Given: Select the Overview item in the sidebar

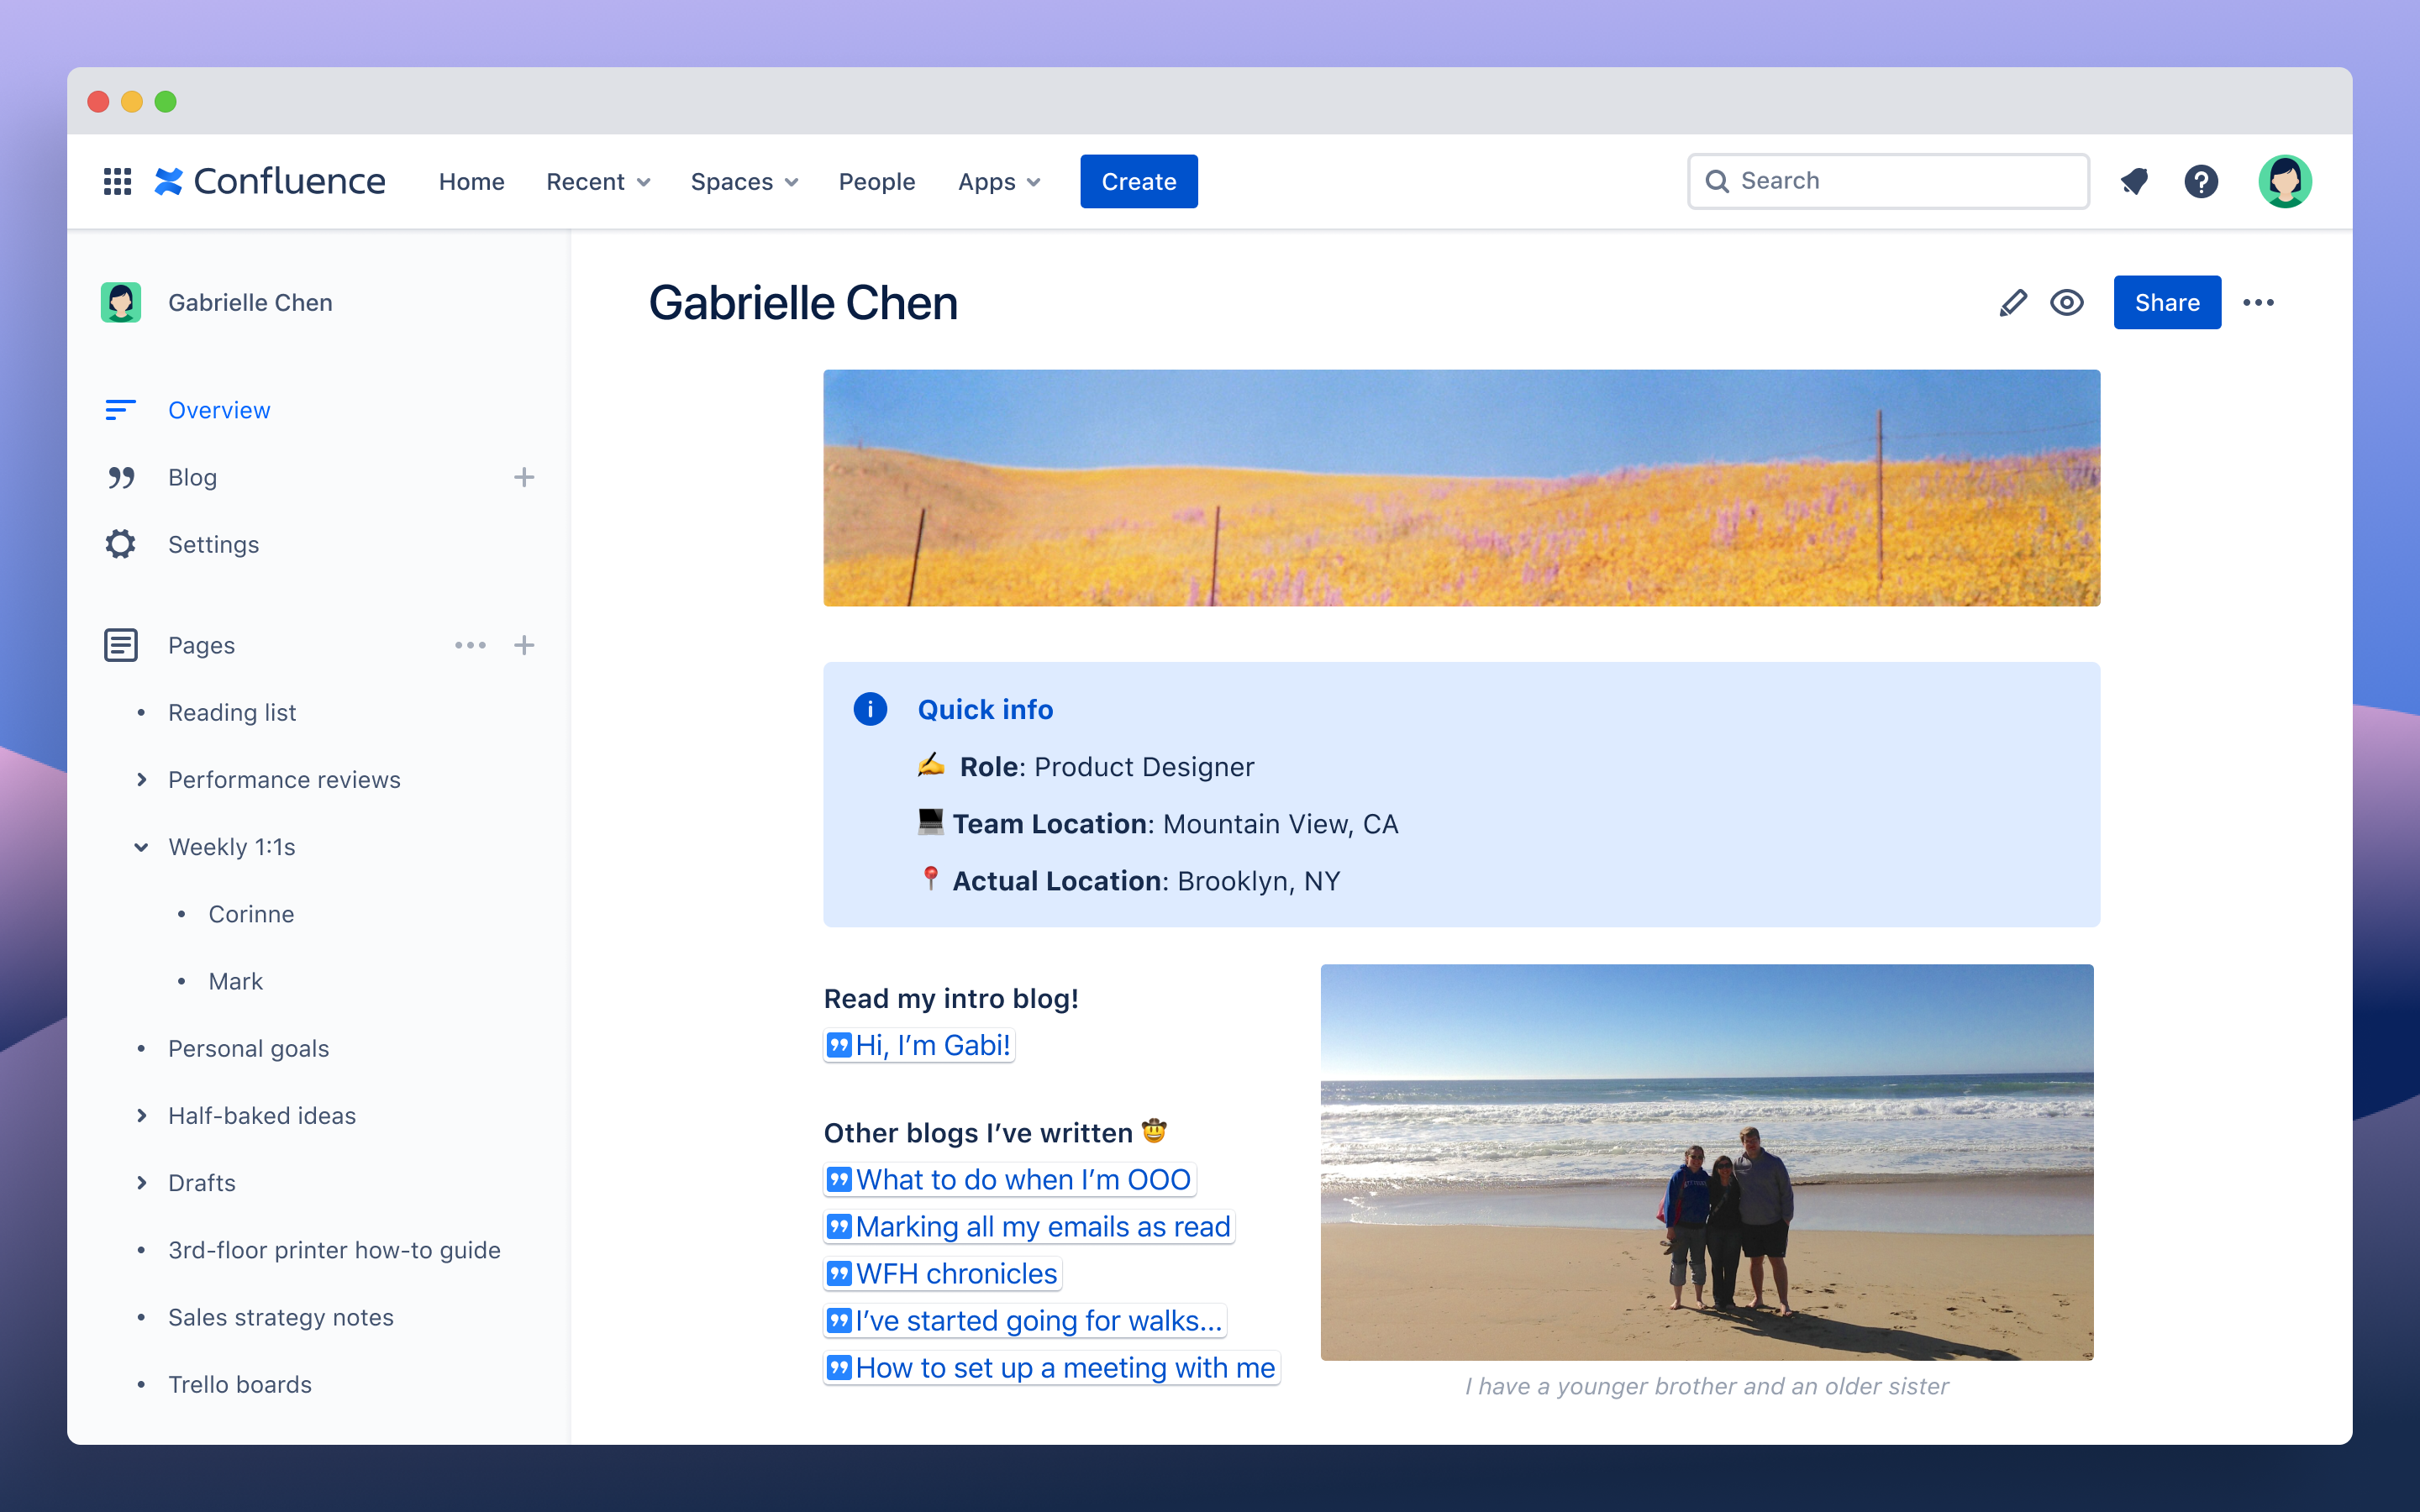Looking at the screenshot, I should click(x=219, y=410).
